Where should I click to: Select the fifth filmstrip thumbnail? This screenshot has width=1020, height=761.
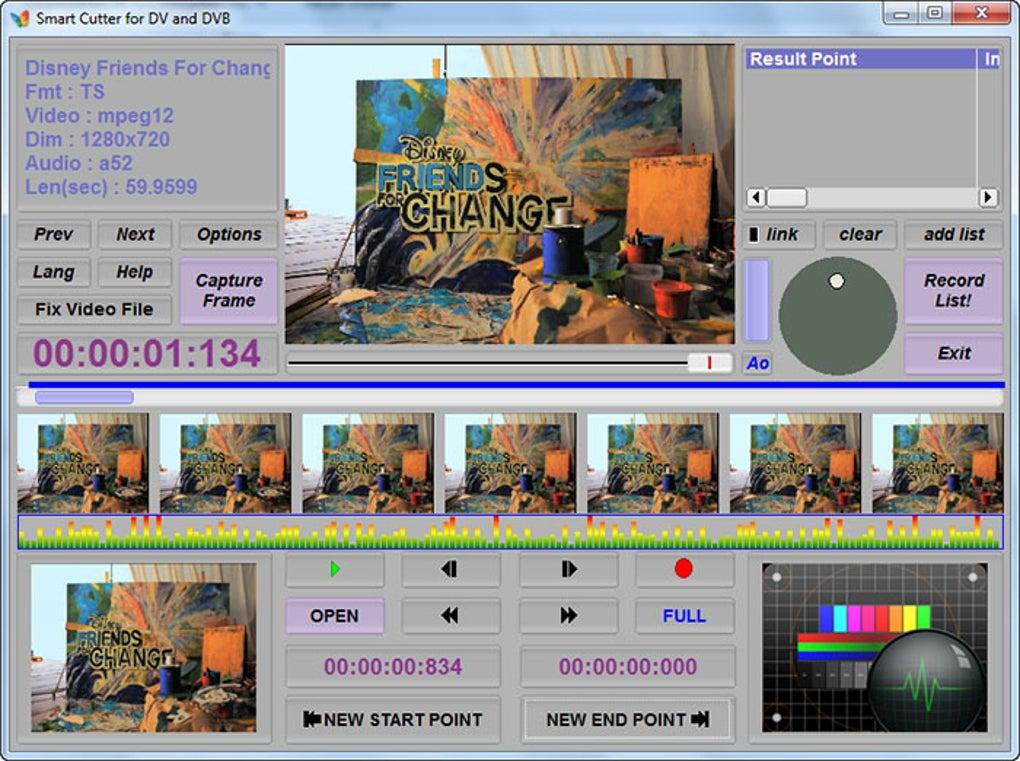(x=653, y=463)
